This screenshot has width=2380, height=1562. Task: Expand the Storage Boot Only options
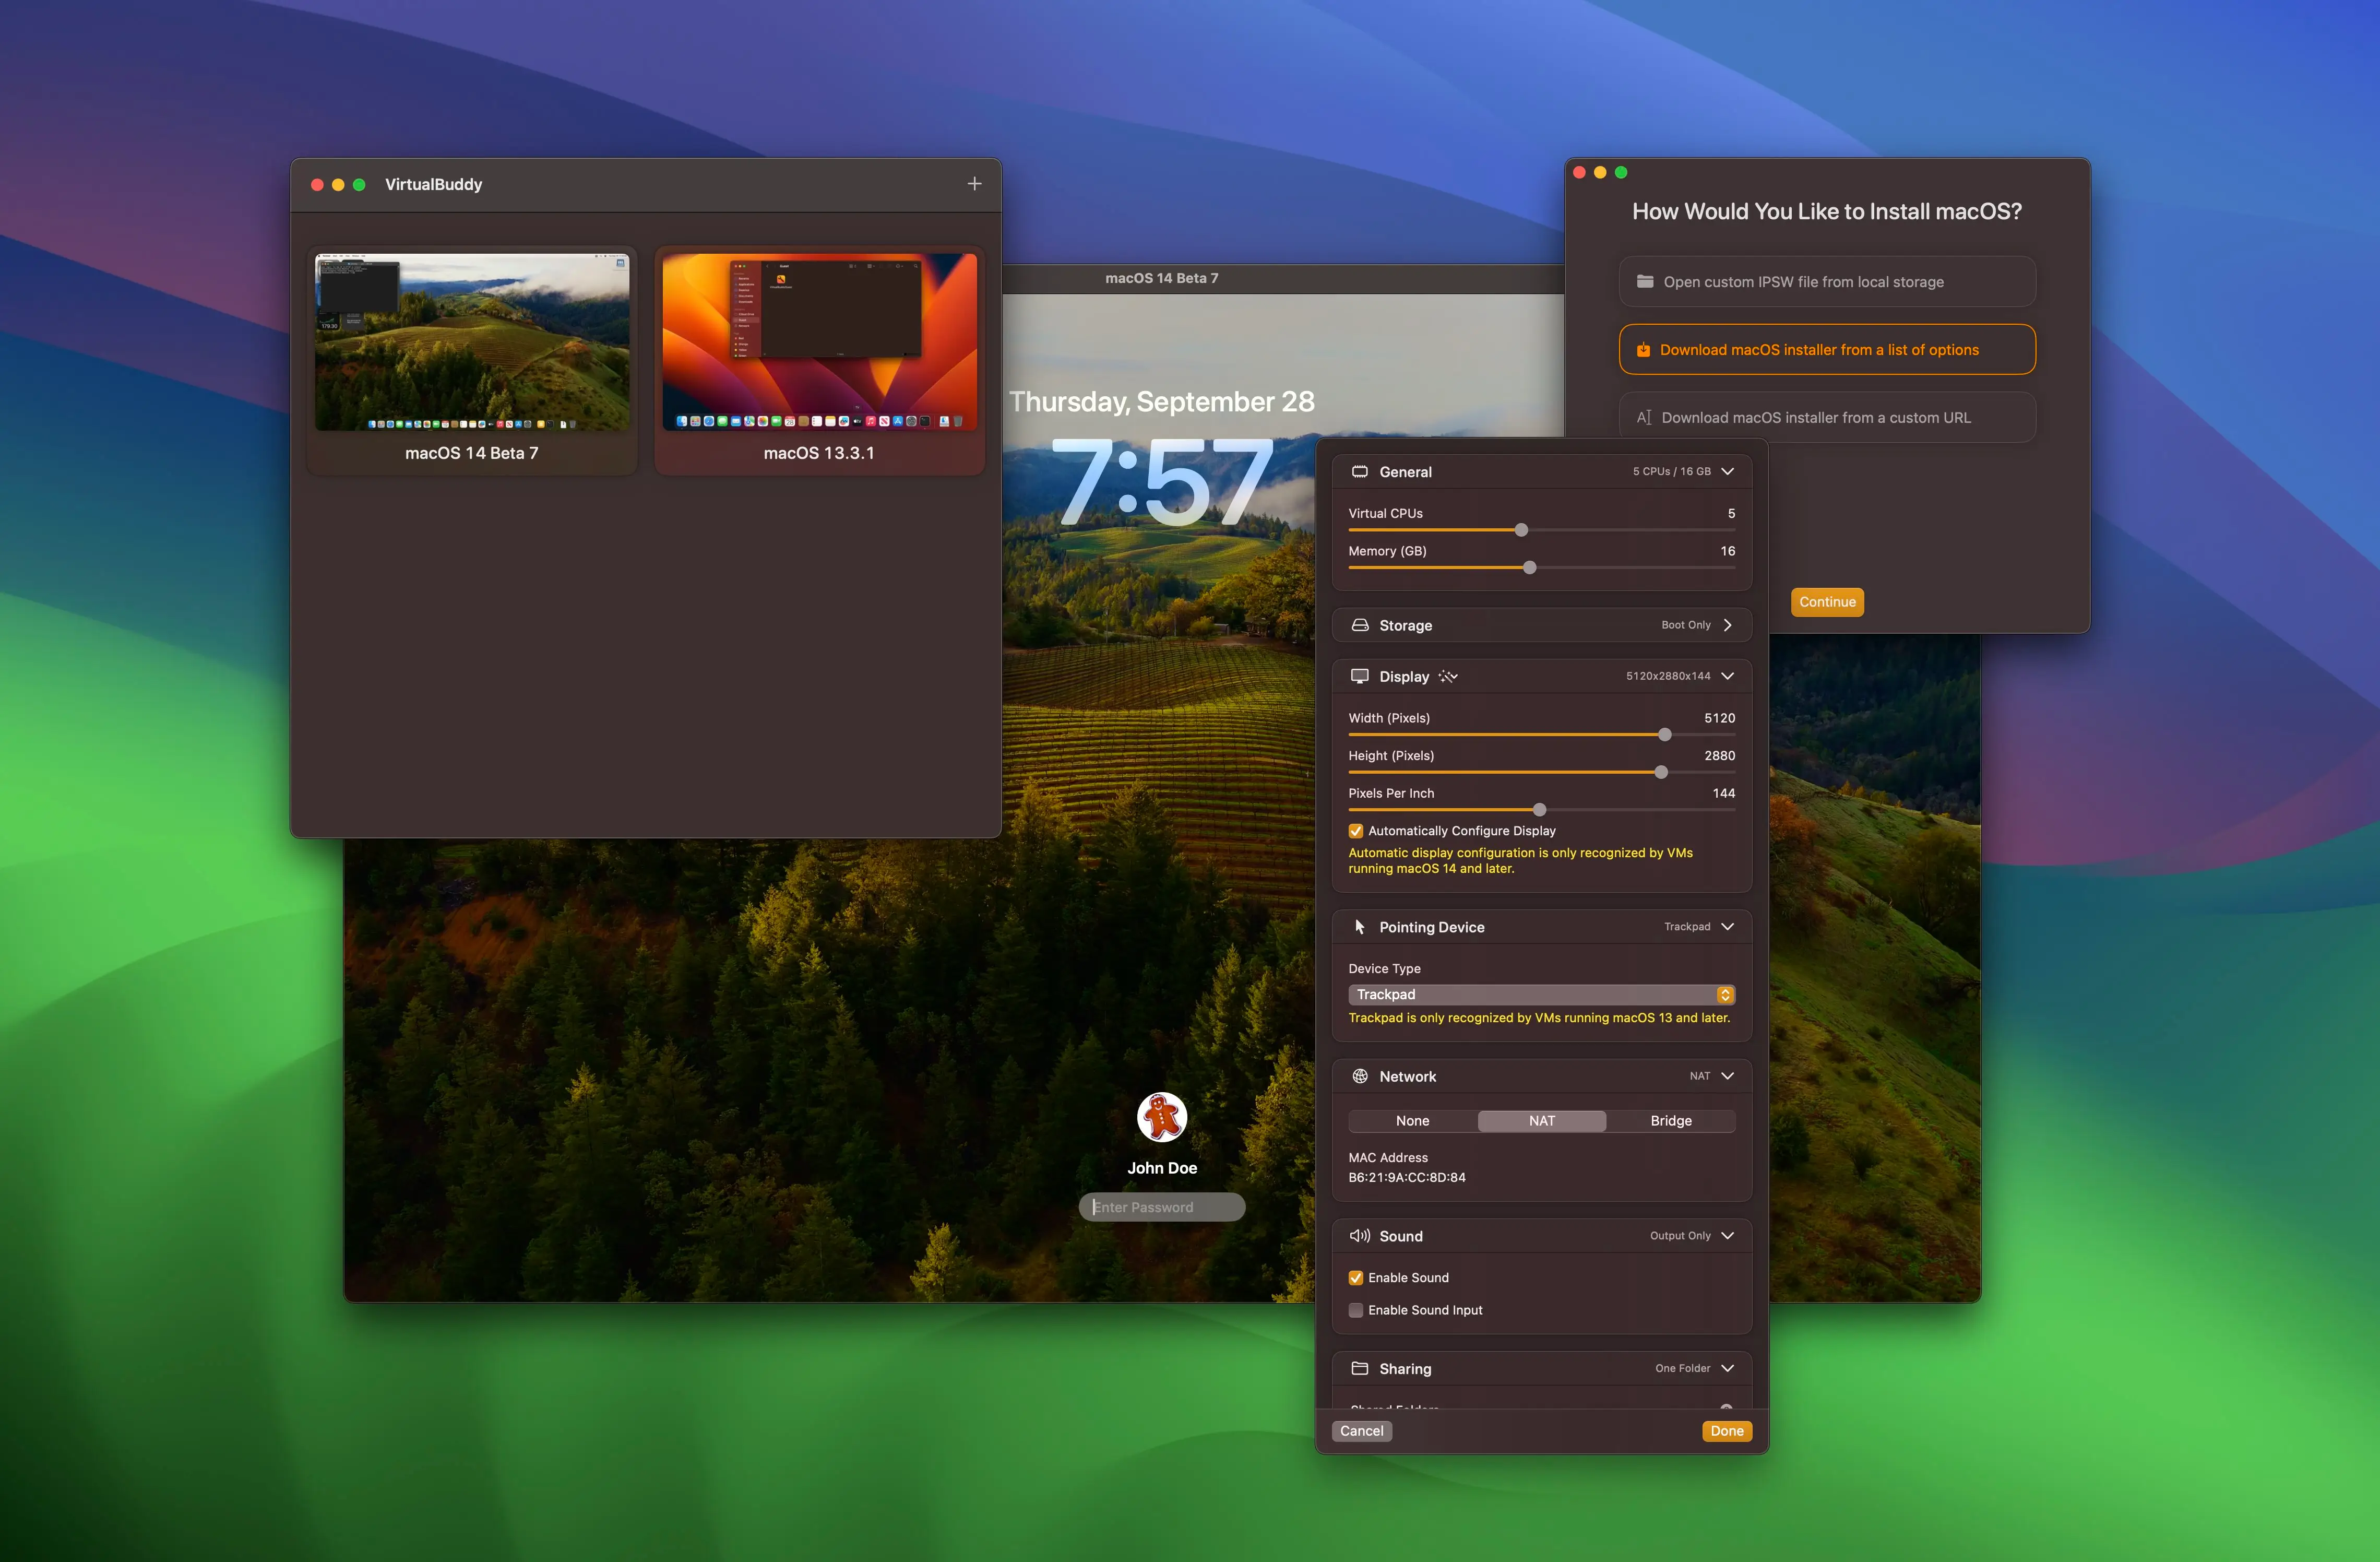(x=1729, y=624)
